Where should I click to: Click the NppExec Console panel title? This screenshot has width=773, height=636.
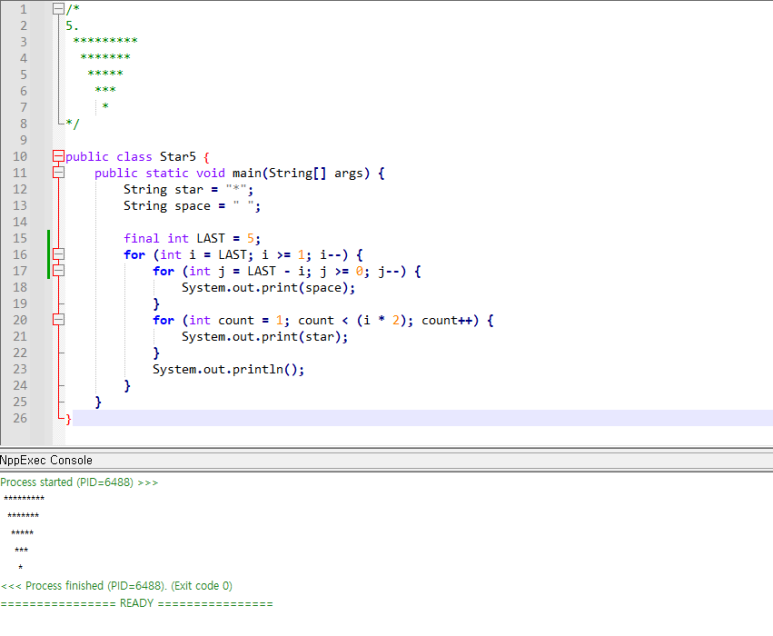[x=46, y=460]
